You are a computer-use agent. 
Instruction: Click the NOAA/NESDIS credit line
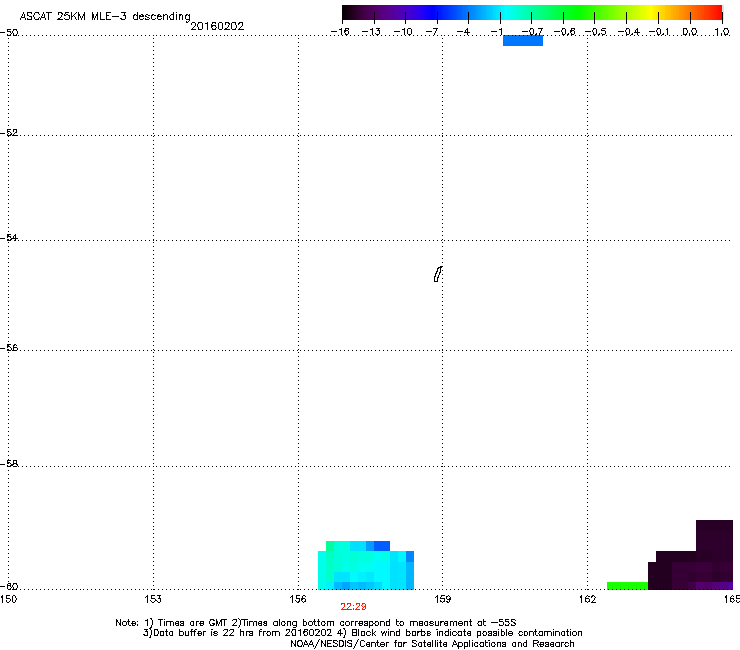point(432,644)
